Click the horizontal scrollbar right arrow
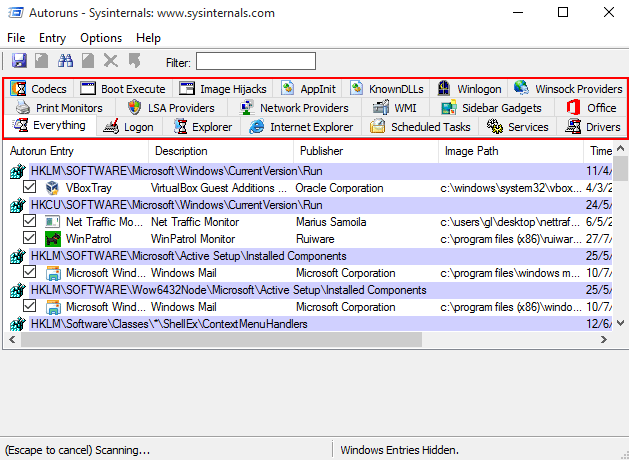 tap(604, 340)
